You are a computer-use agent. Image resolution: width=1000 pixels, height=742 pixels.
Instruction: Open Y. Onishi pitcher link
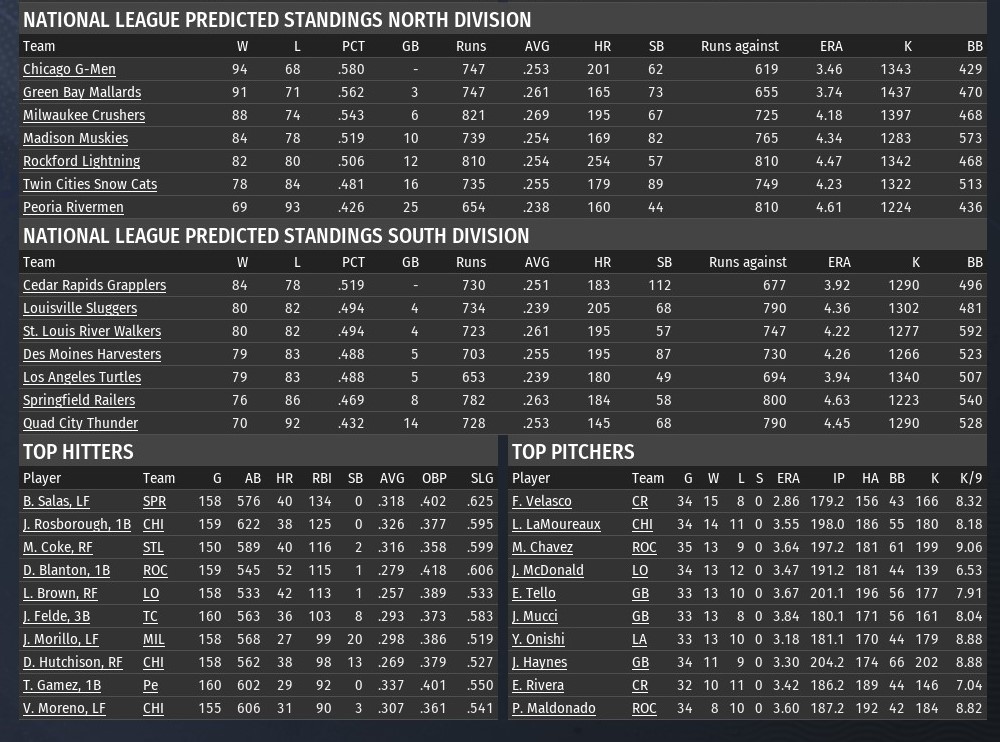(538, 639)
